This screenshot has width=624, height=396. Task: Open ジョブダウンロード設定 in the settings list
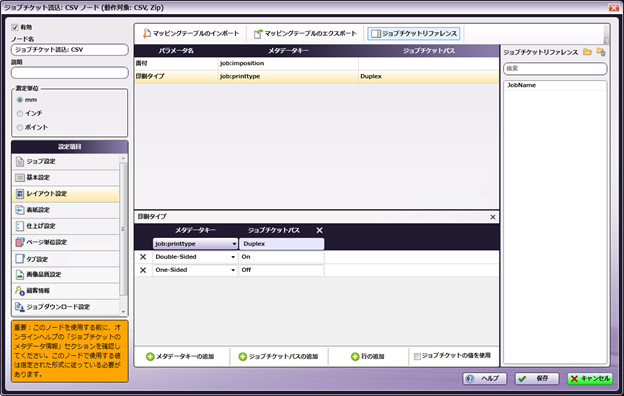click(x=66, y=307)
